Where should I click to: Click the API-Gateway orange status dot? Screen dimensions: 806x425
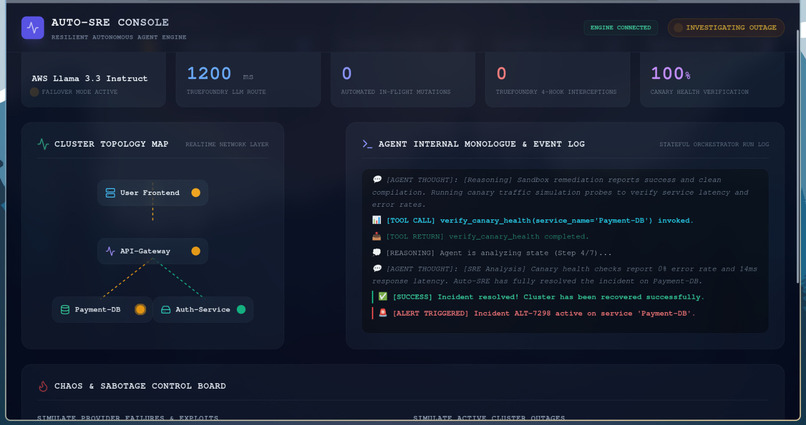pos(196,251)
